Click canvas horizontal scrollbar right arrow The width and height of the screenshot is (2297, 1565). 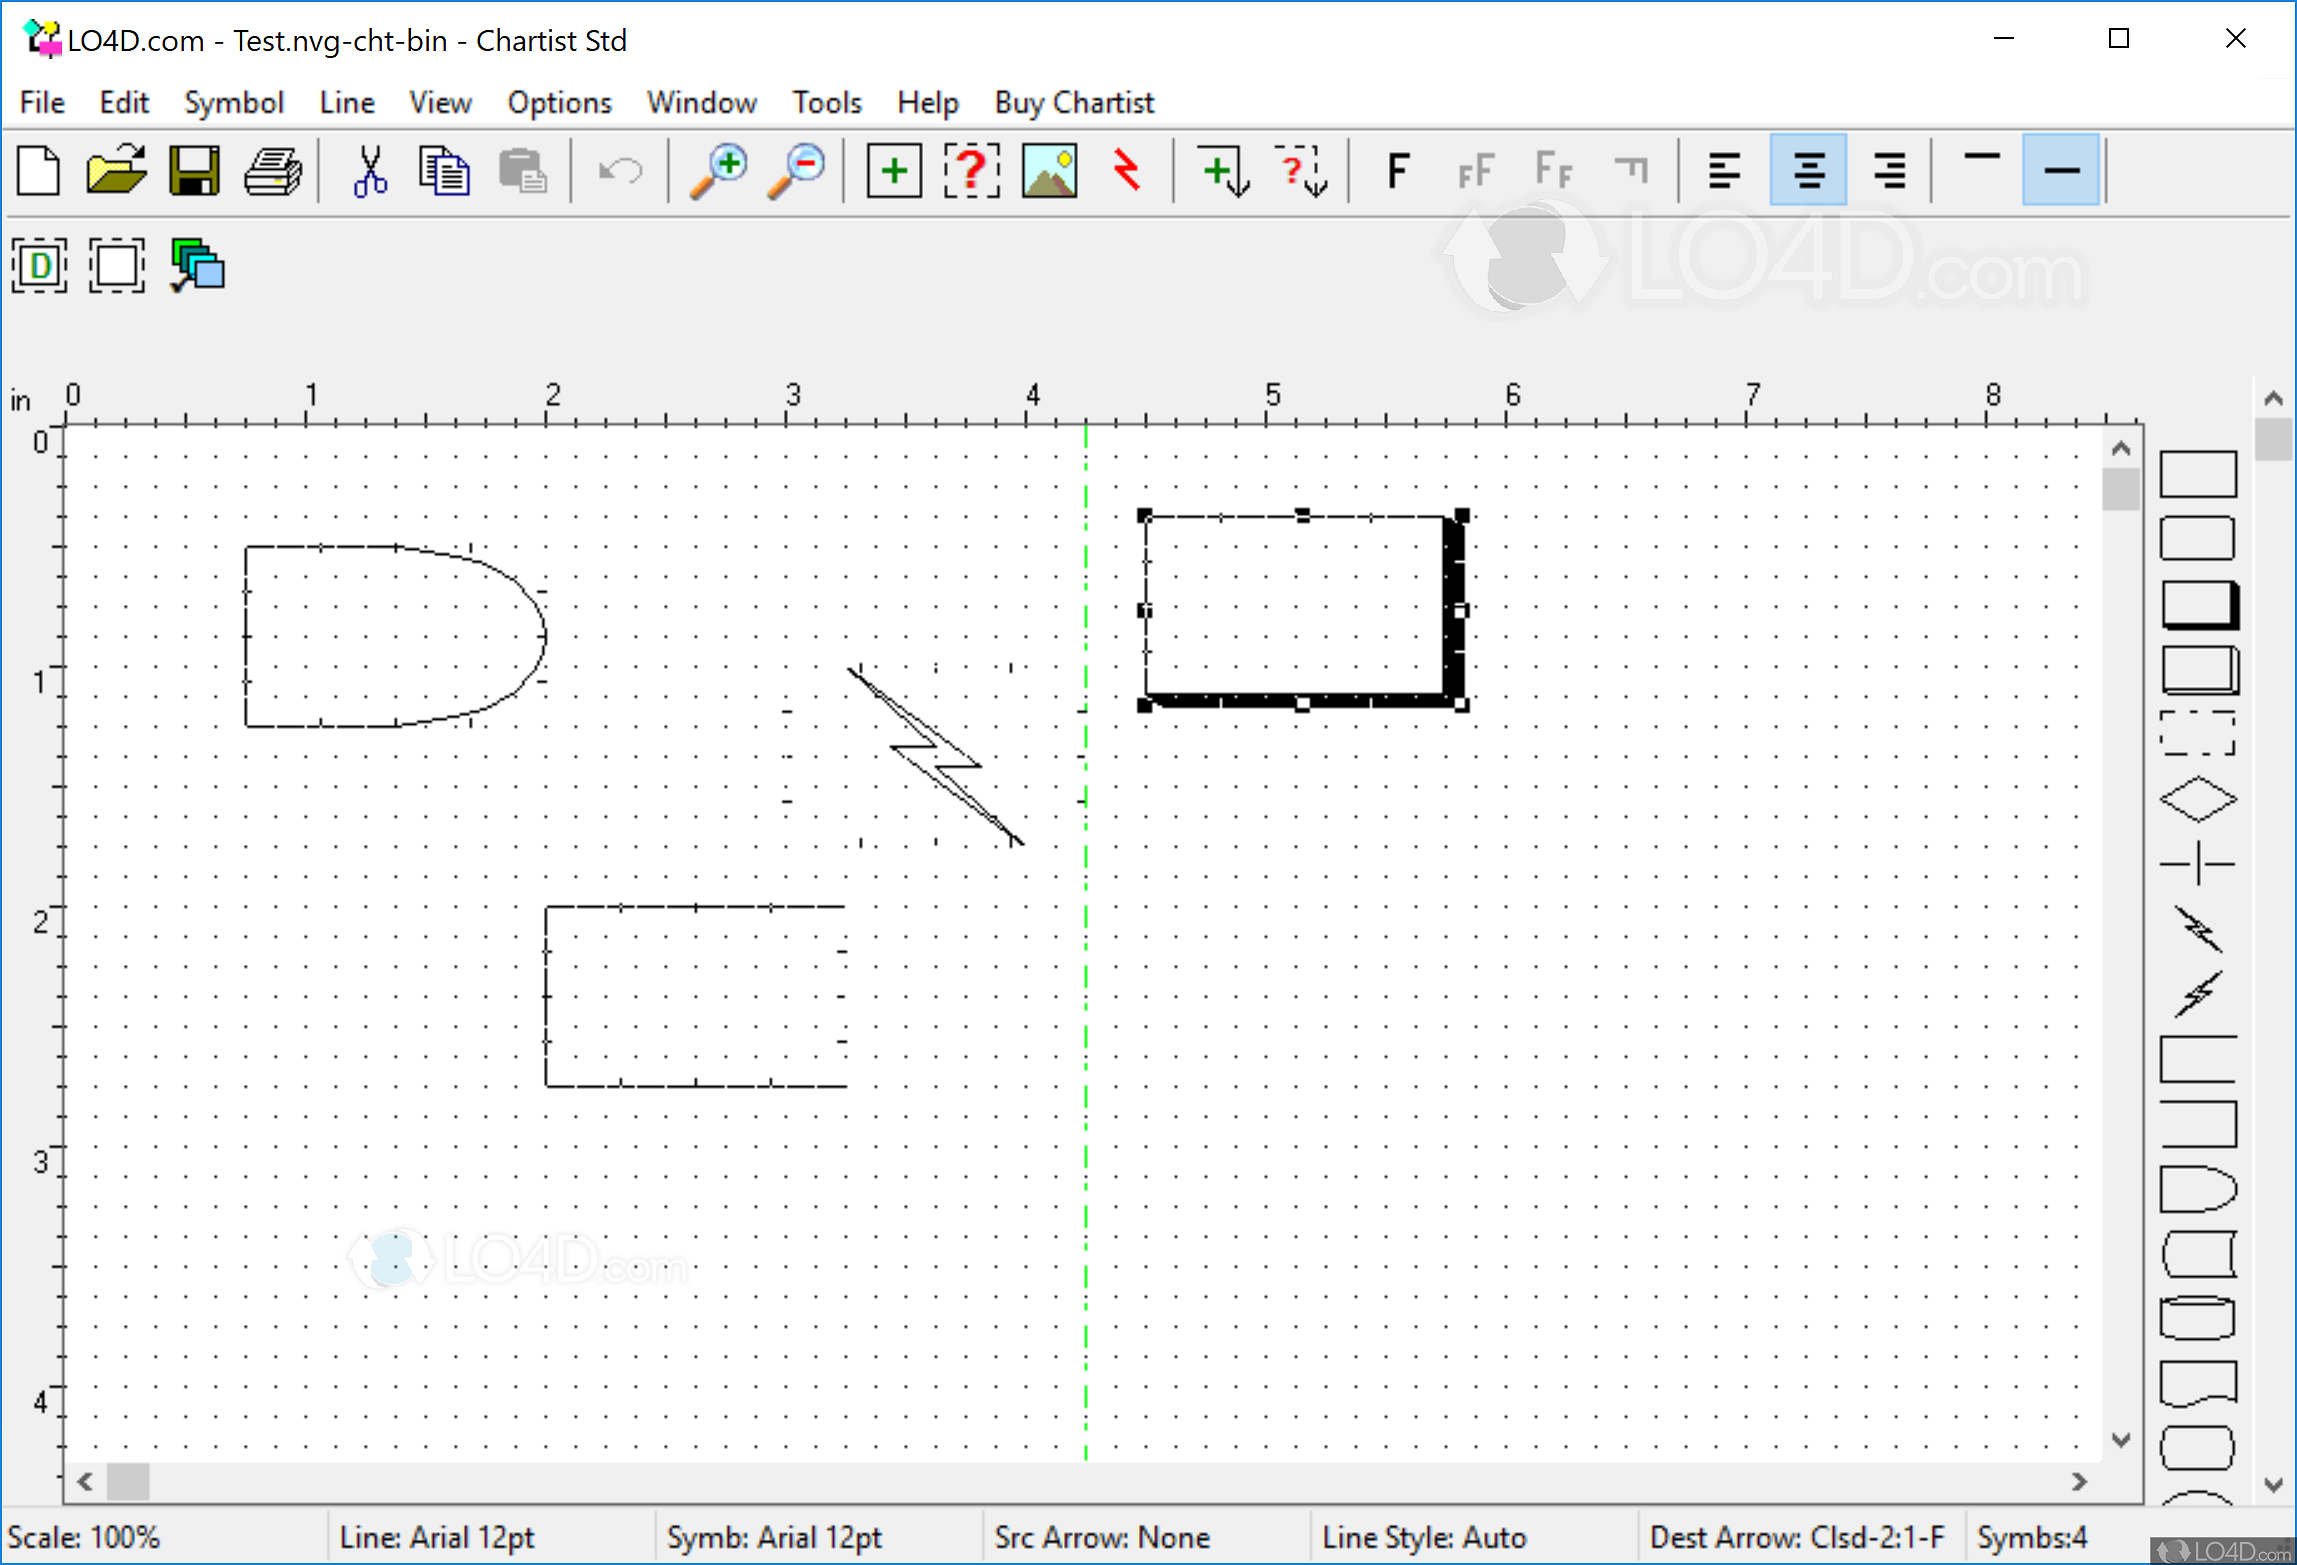tap(2079, 1481)
